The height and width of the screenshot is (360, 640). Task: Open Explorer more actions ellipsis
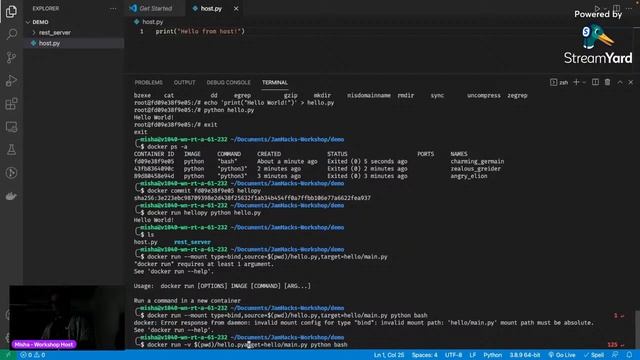point(113,8)
